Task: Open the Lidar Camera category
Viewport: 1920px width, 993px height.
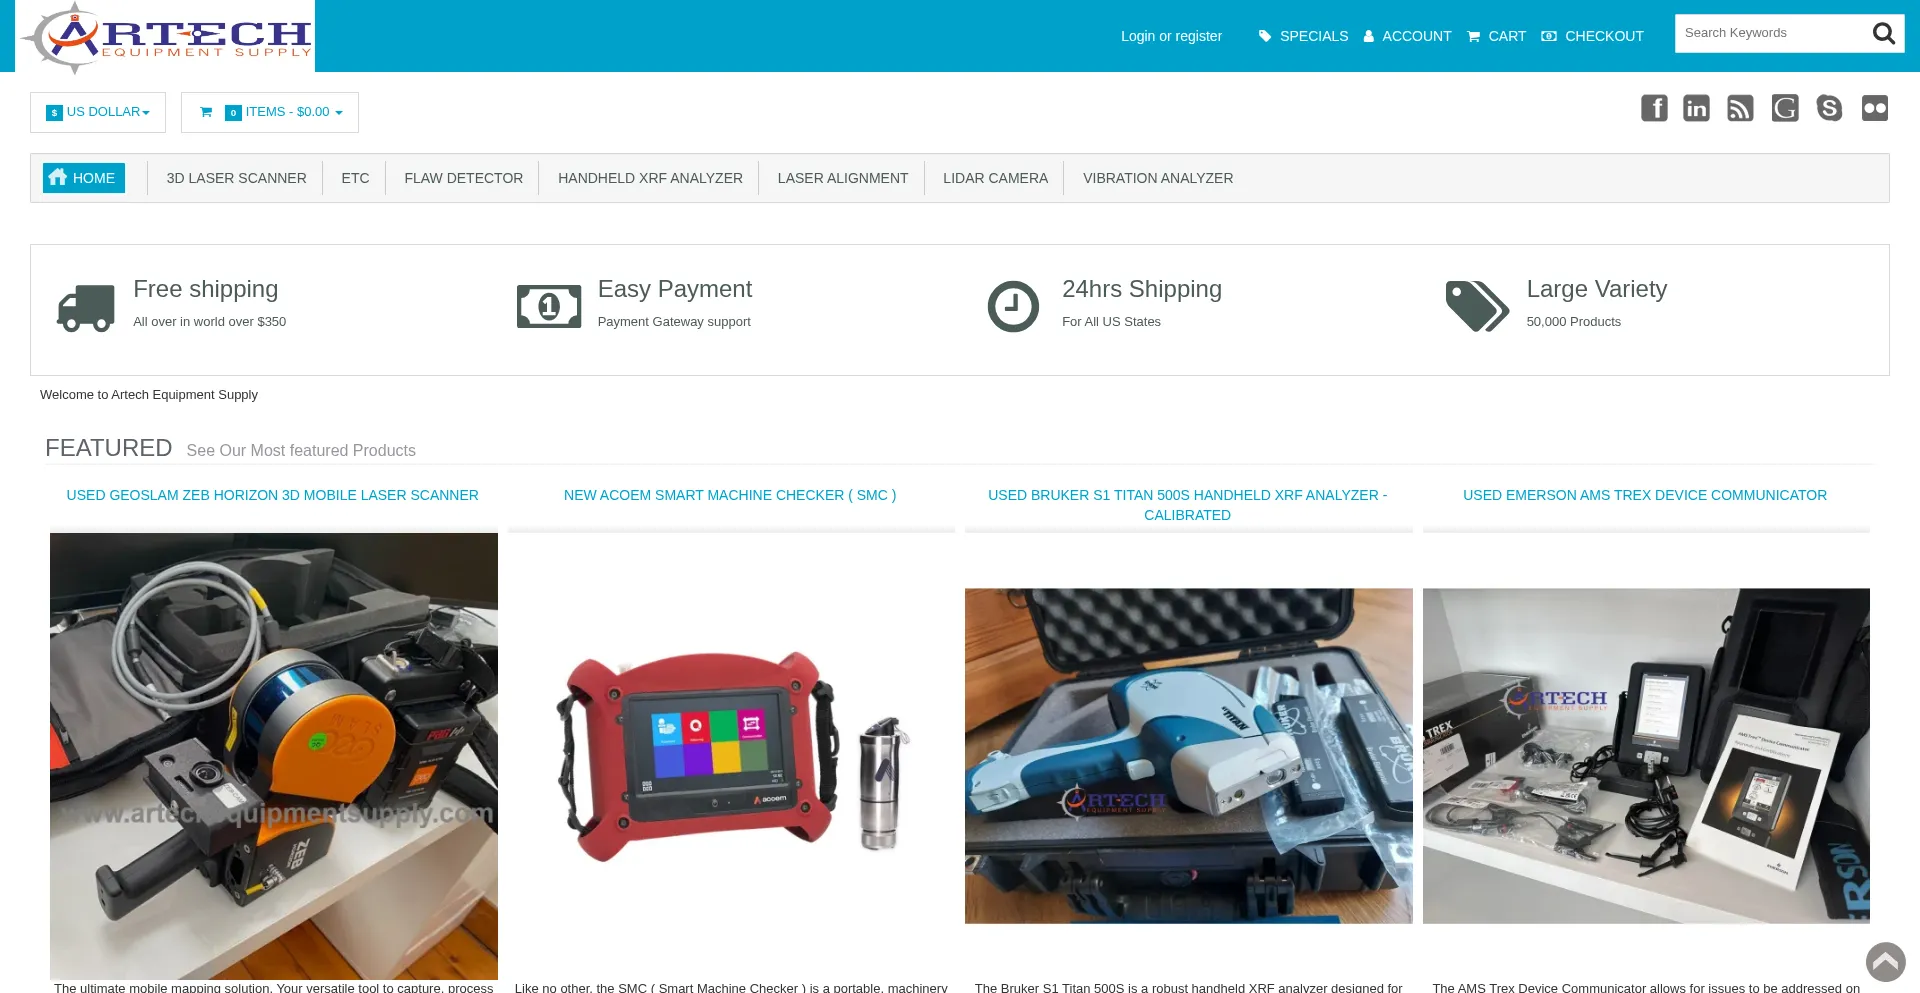Action: point(995,178)
